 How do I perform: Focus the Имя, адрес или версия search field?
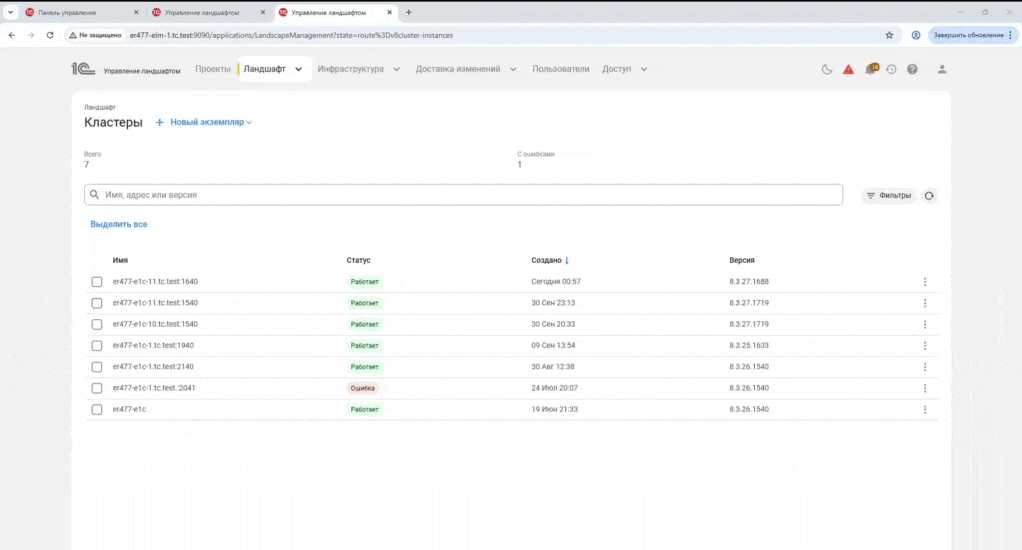pos(463,194)
